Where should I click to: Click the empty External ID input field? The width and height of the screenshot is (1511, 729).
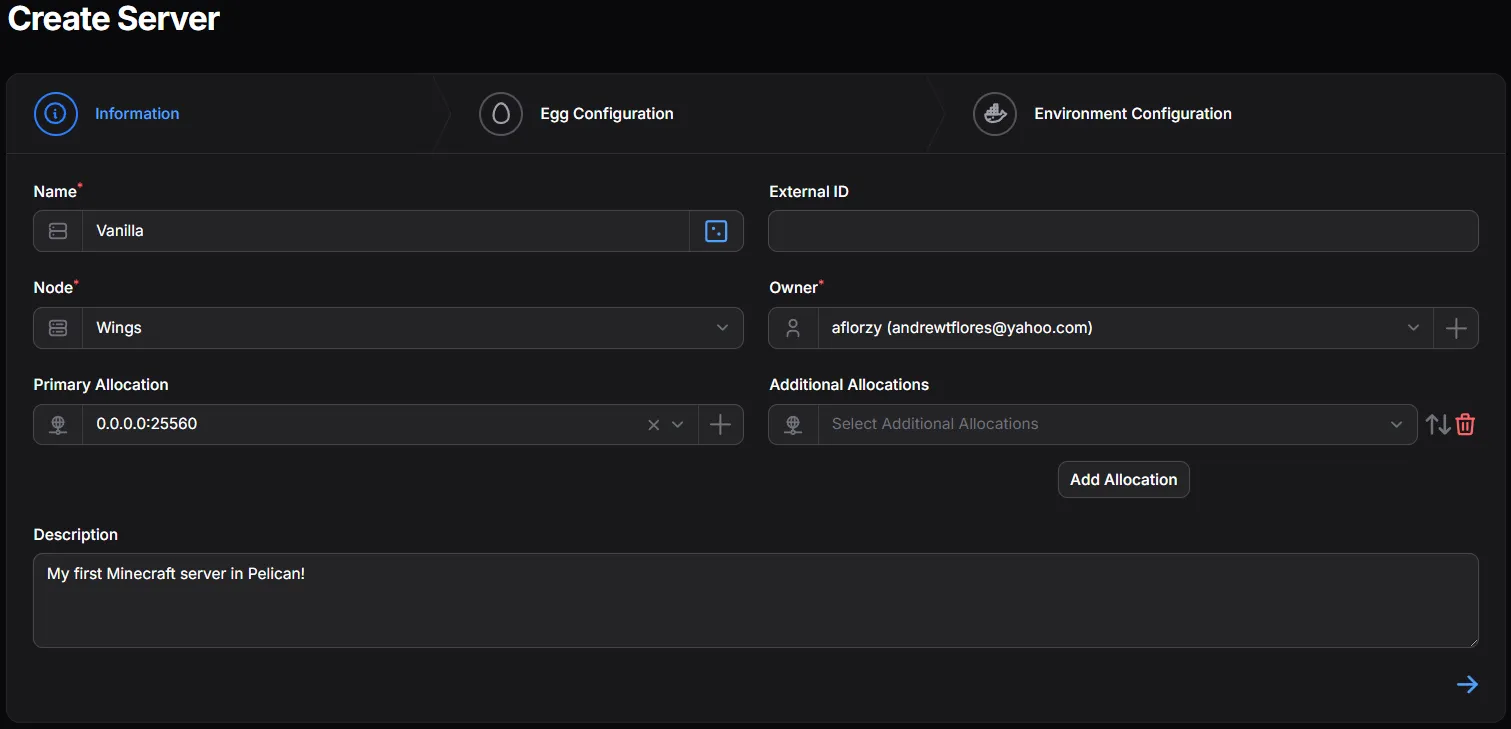(1123, 231)
